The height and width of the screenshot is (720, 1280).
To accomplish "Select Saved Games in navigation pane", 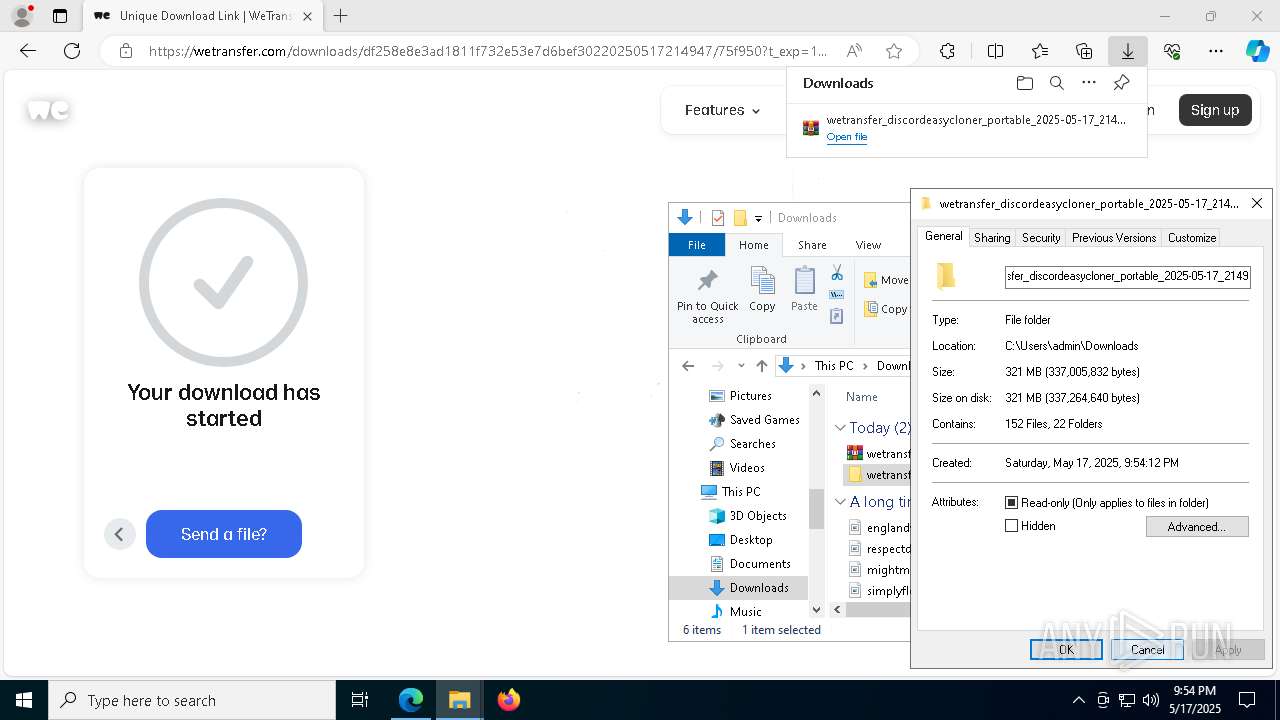I will coord(764,420).
